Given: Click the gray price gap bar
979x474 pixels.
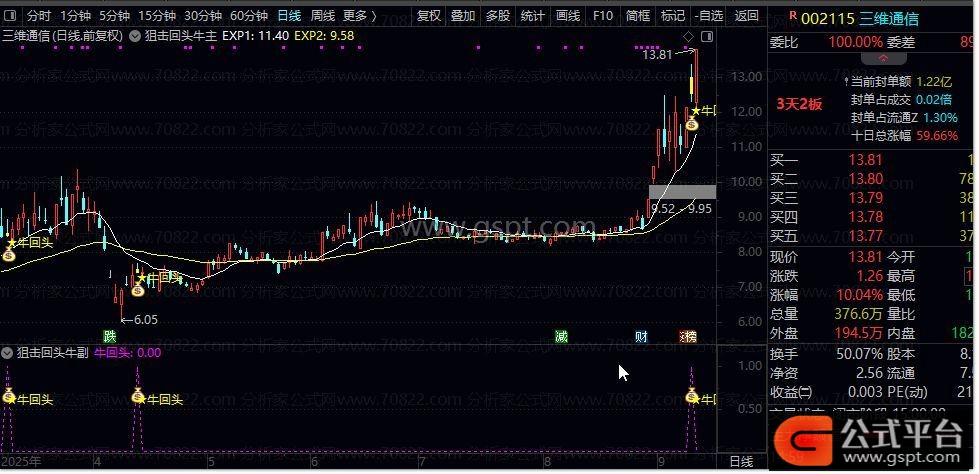Looking at the screenshot, I should coord(682,191).
